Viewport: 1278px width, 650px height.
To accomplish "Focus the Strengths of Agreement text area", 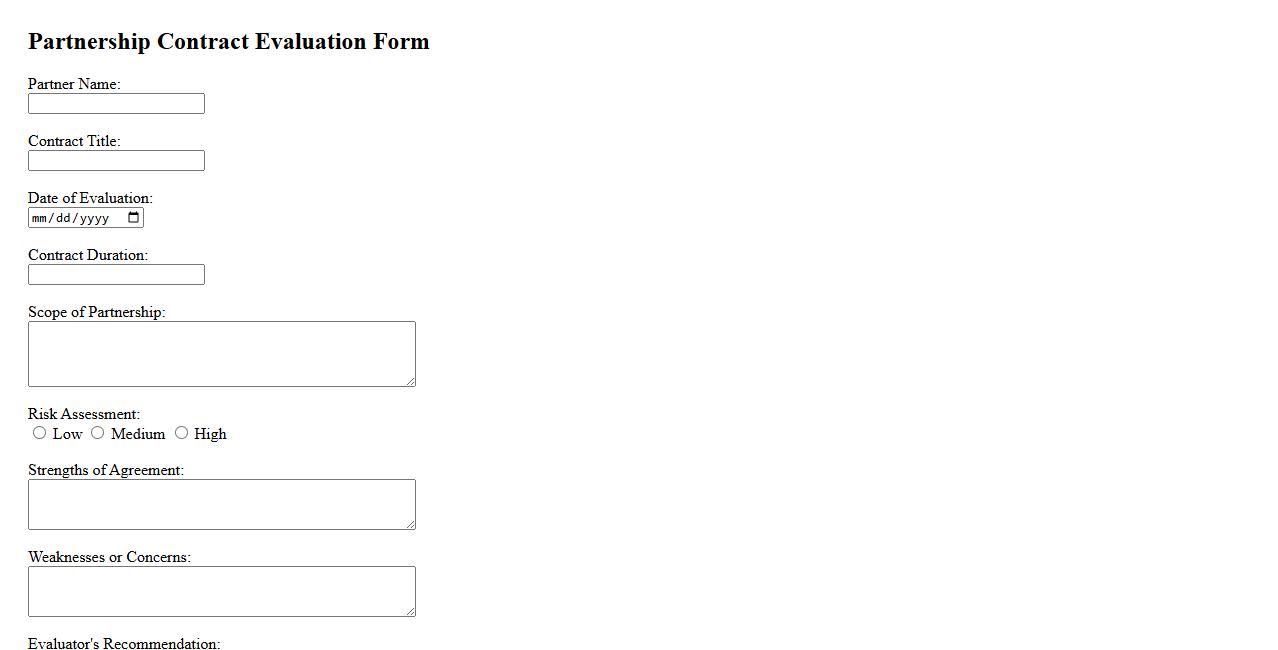I will coord(221,504).
